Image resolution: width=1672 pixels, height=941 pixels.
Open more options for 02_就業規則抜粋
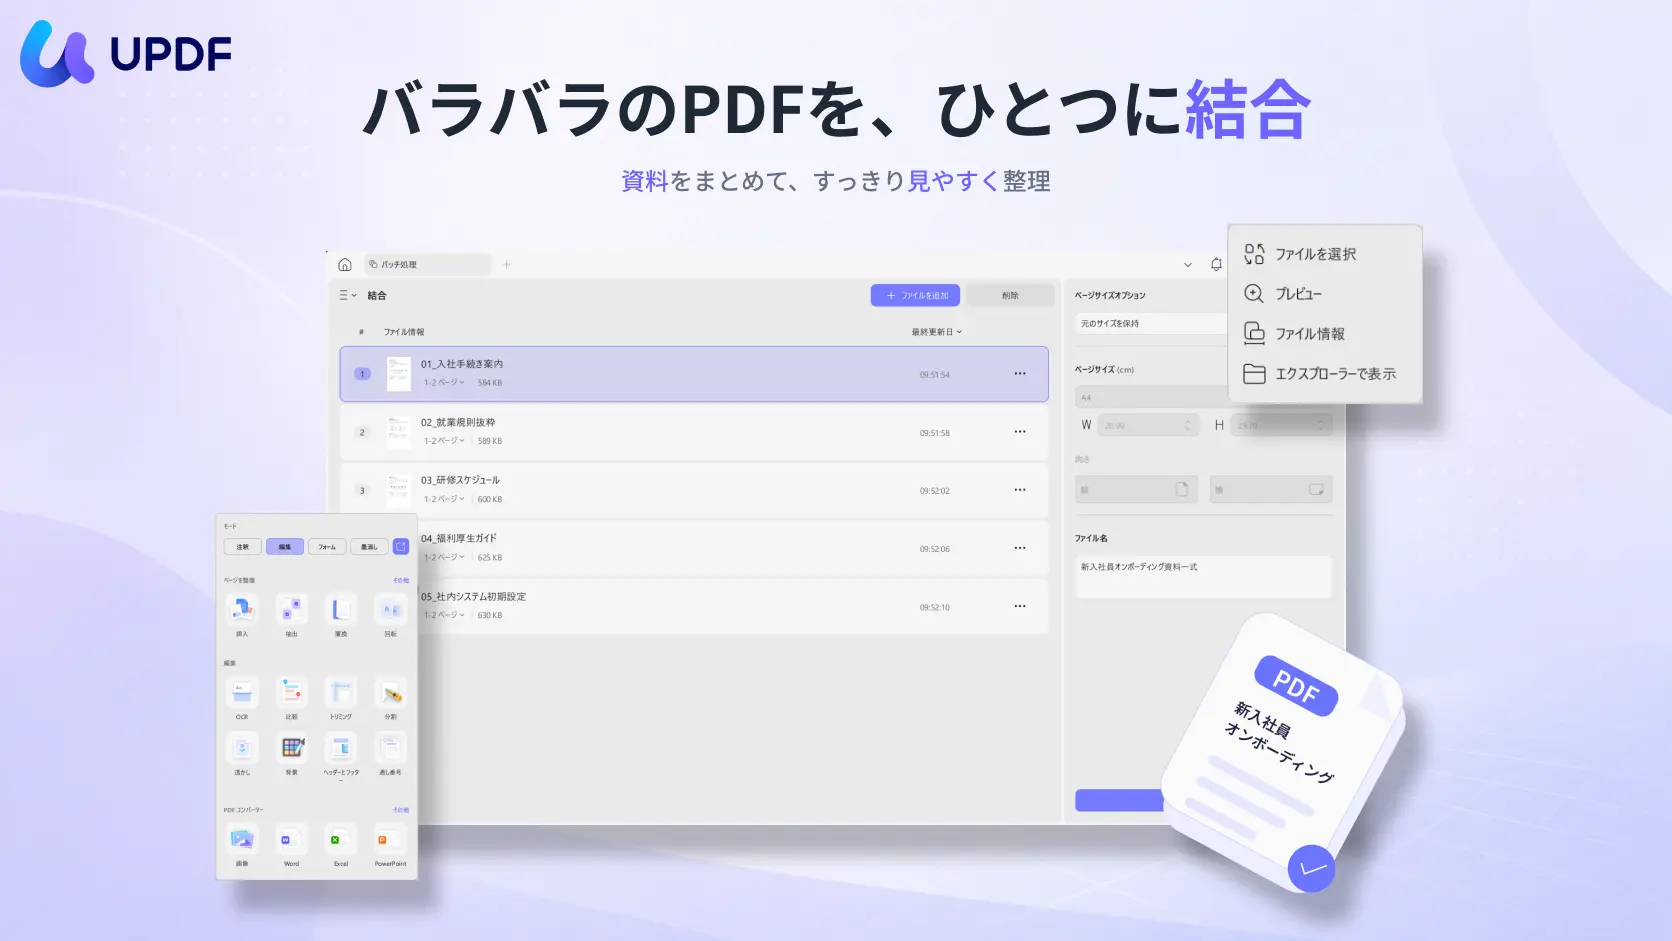1020,432
